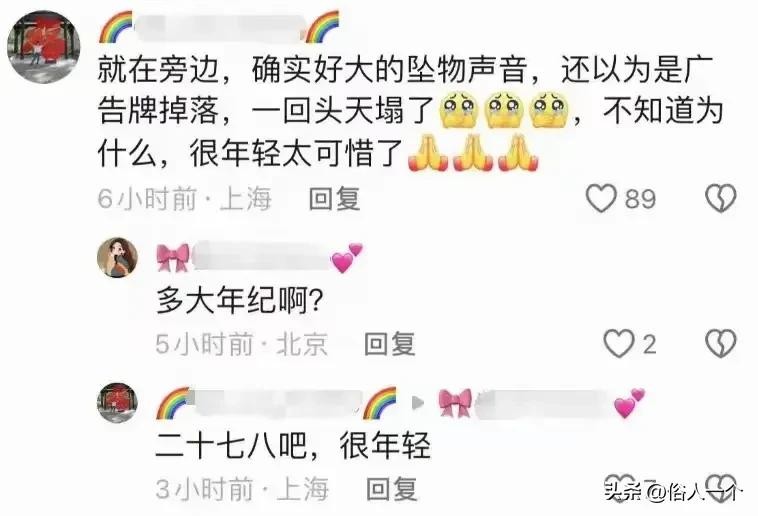Like the top comment with 89 likes
The image size is (758, 516).
[601, 198]
